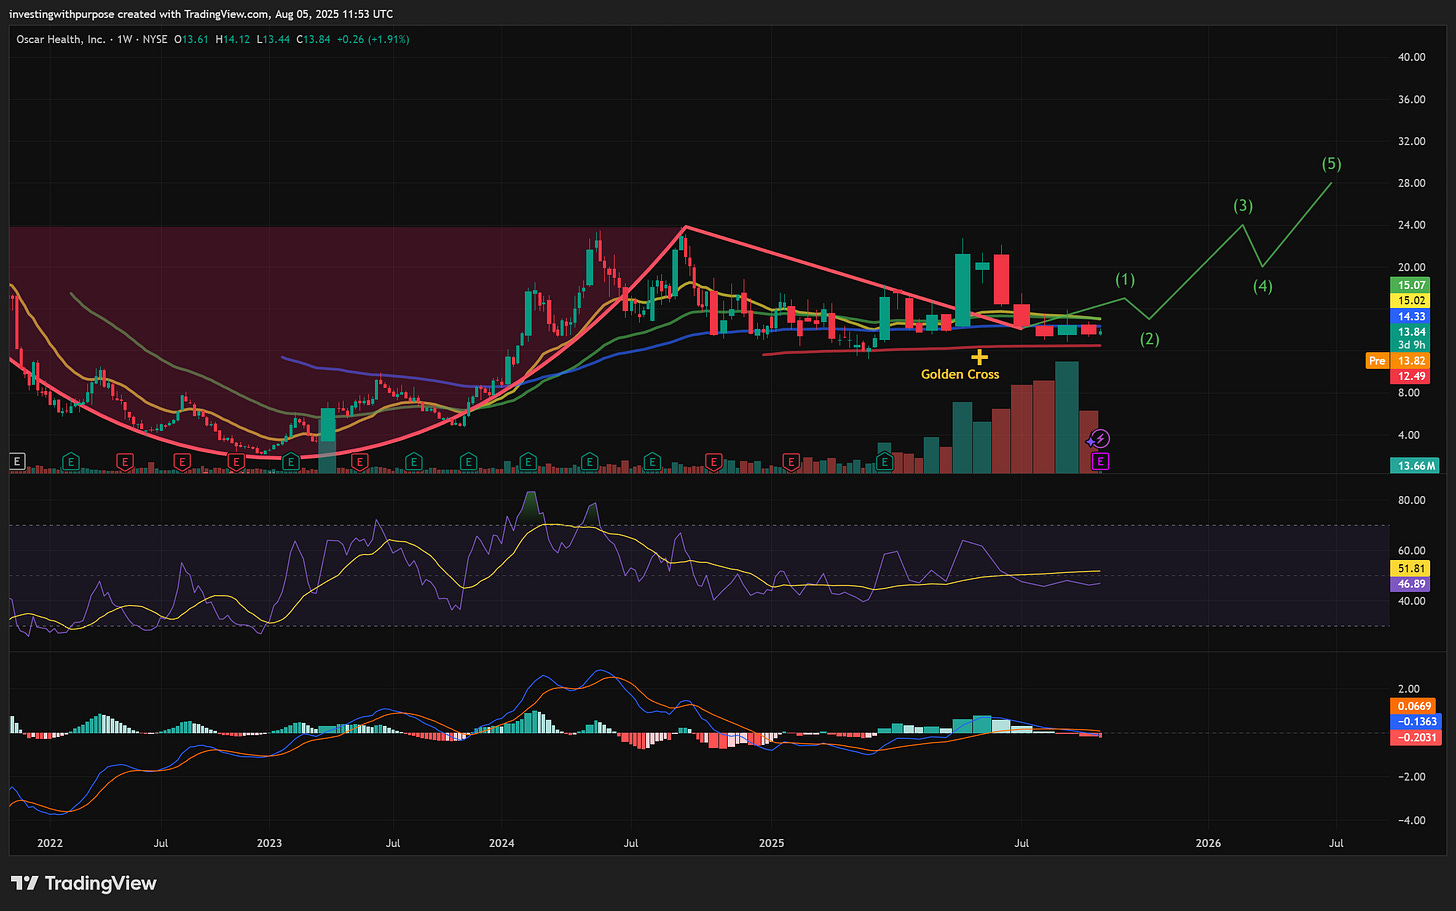Viewport: 1456px width, 911px height.
Task: Click red earnings marker just before July 2023
Action: pos(359,461)
